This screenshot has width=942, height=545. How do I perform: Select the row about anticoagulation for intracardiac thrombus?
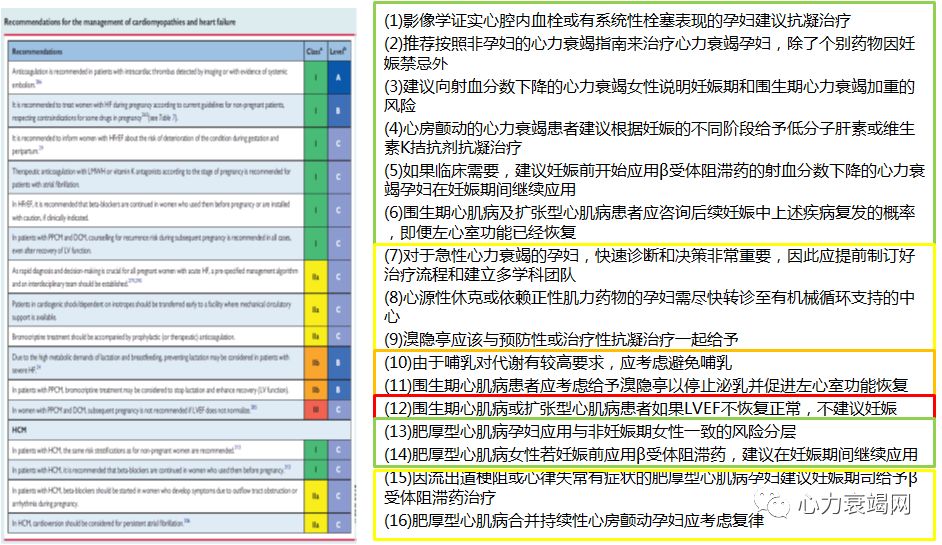(x=179, y=78)
